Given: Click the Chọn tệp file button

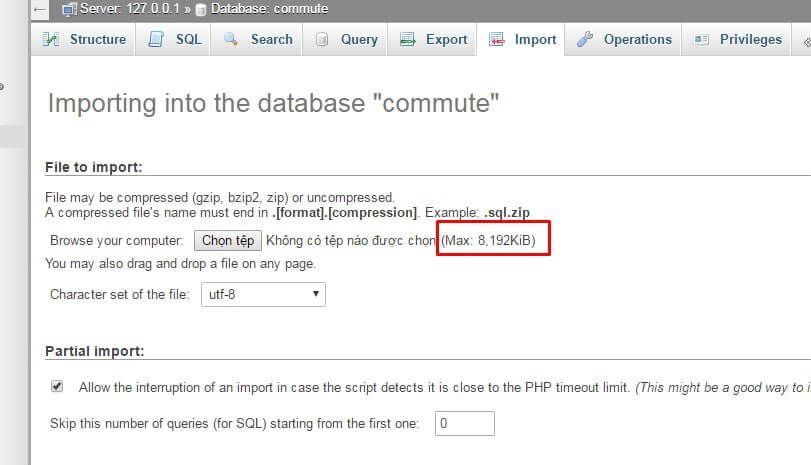Looking at the screenshot, I should click(x=228, y=241).
